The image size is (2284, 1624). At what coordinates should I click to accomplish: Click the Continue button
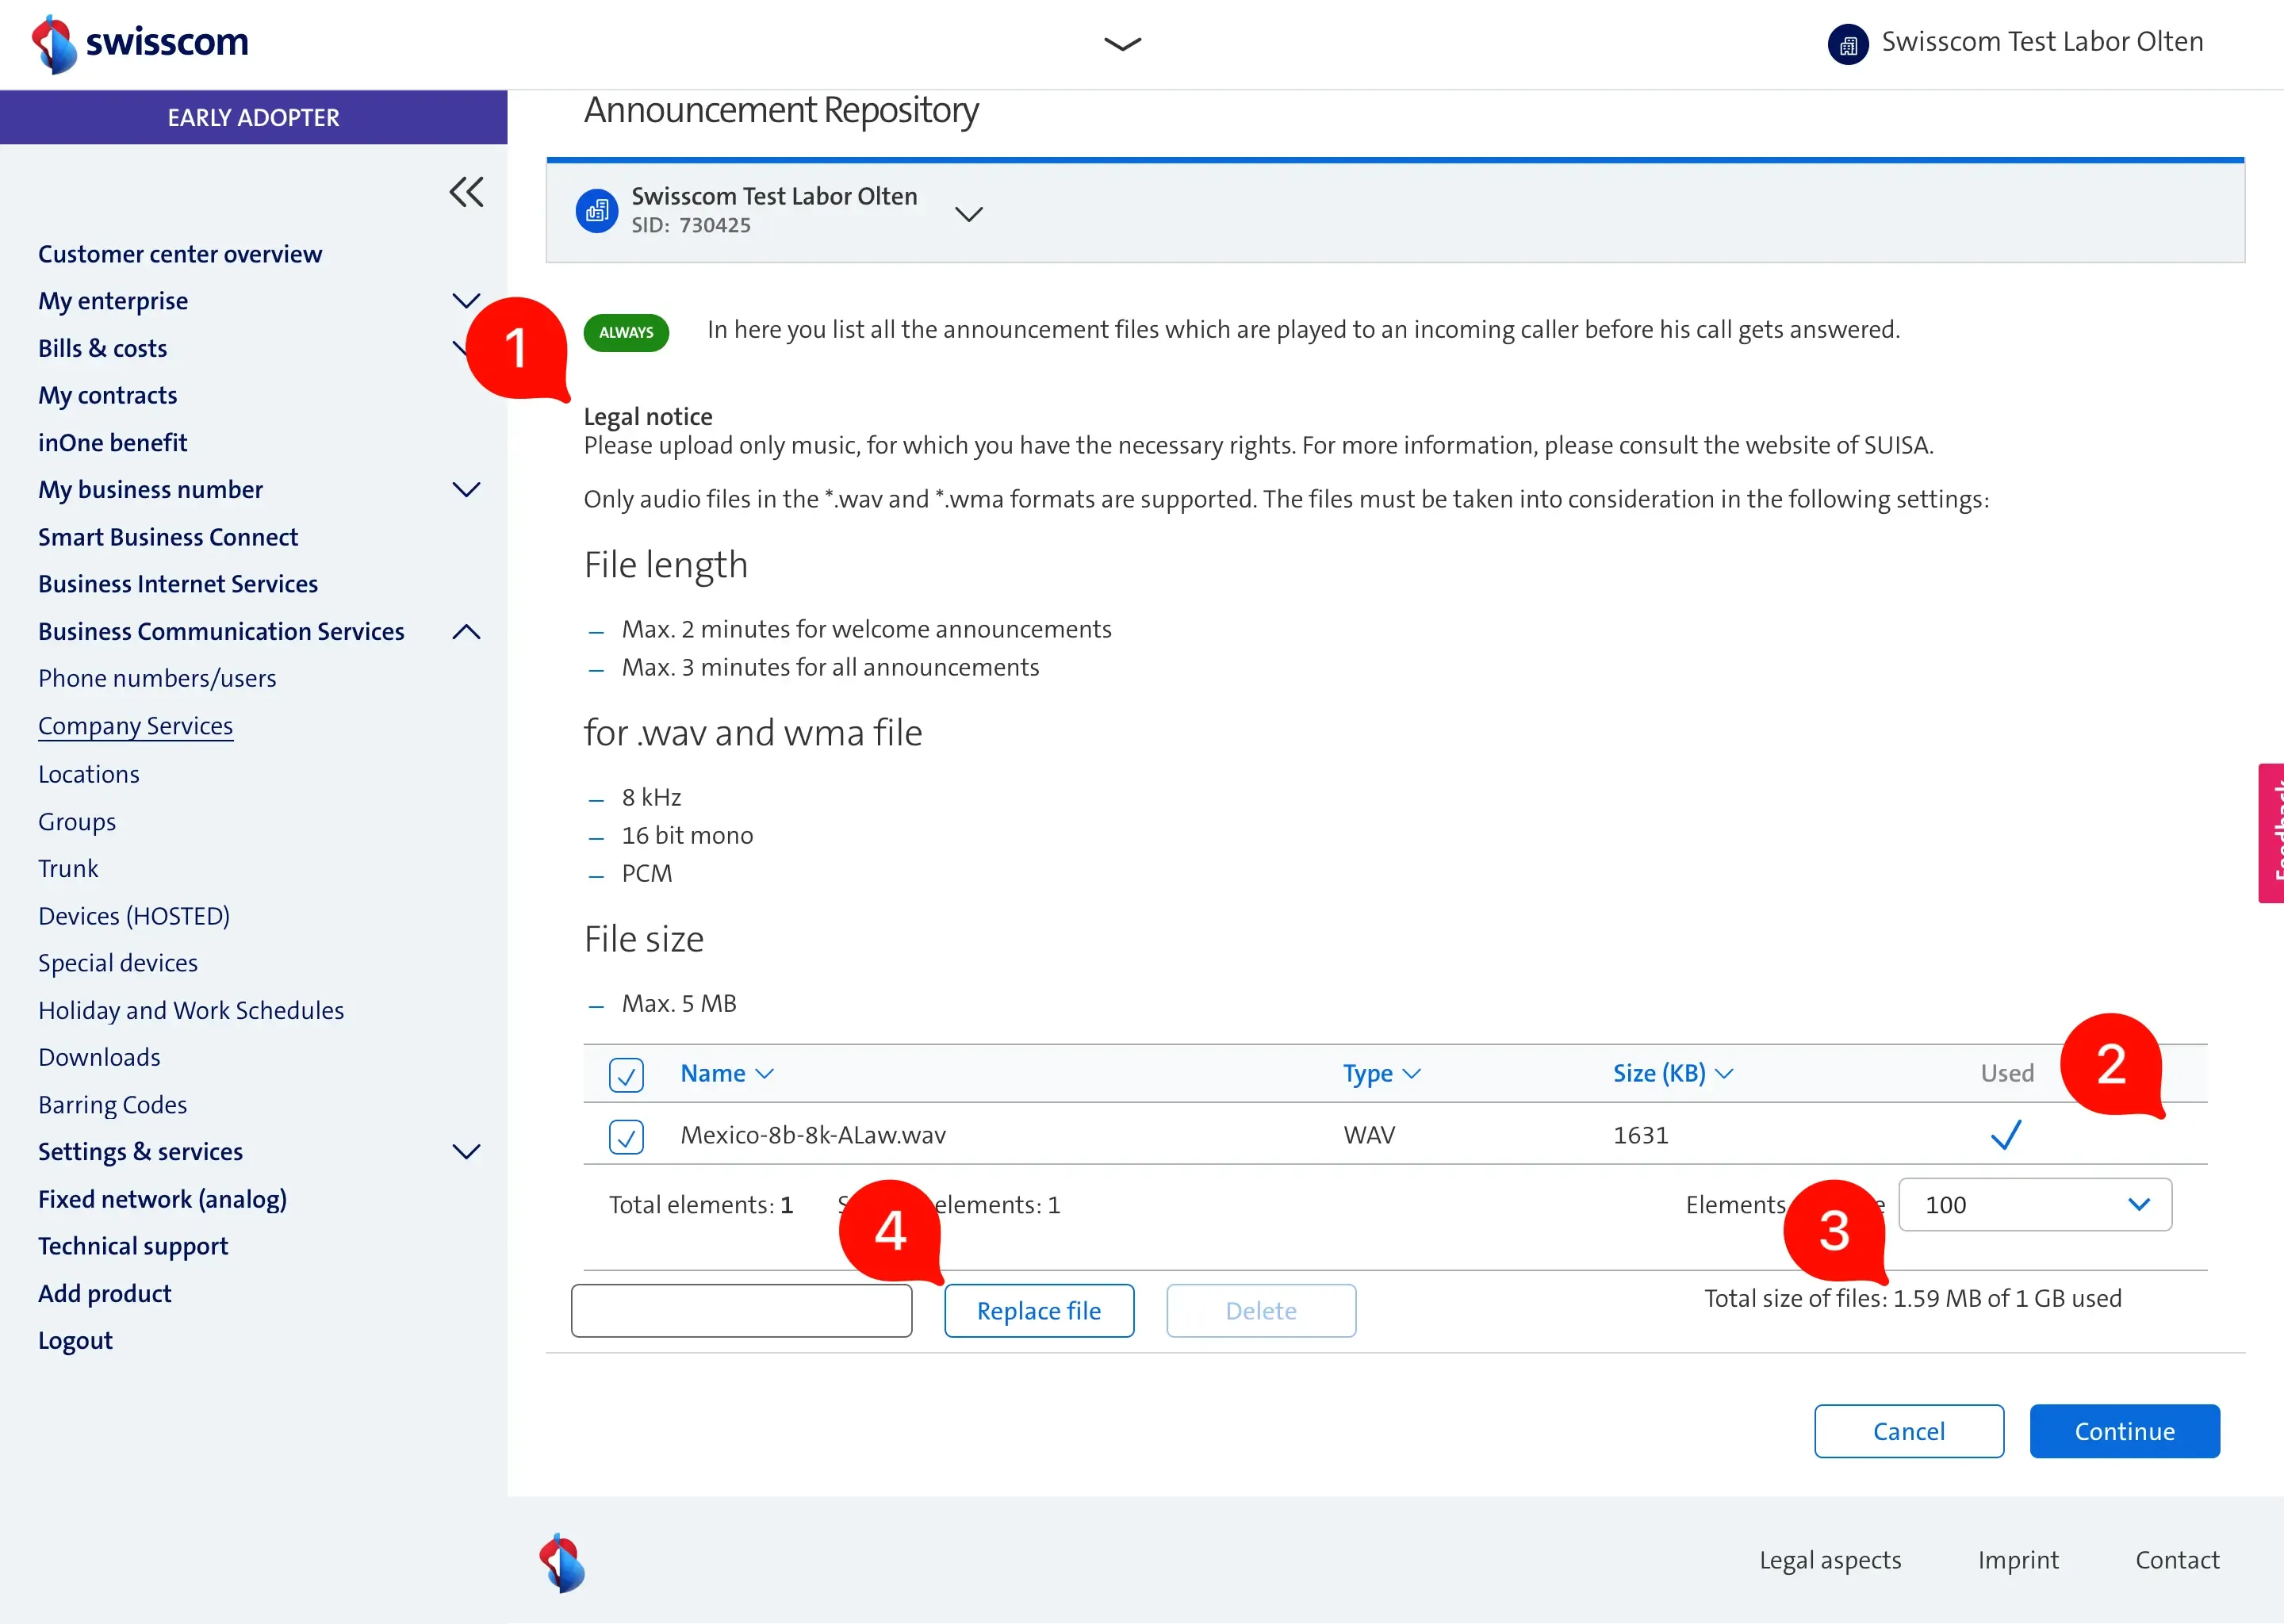pos(2125,1431)
